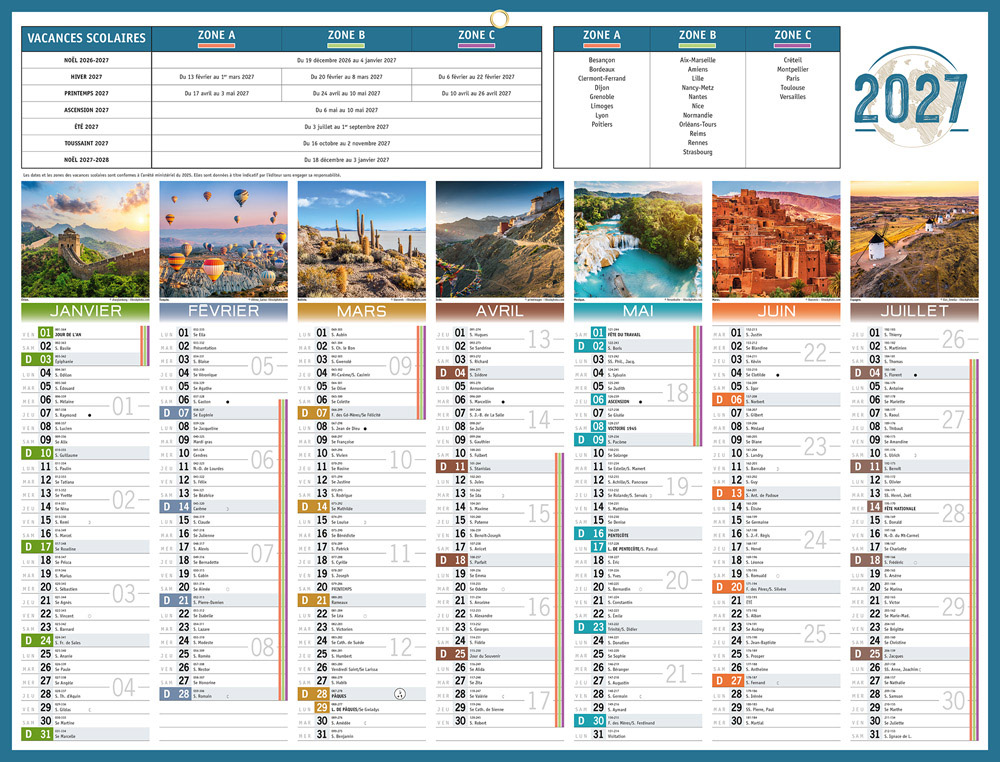Click the purple bar under ZONE C in holiday table

[476, 45]
